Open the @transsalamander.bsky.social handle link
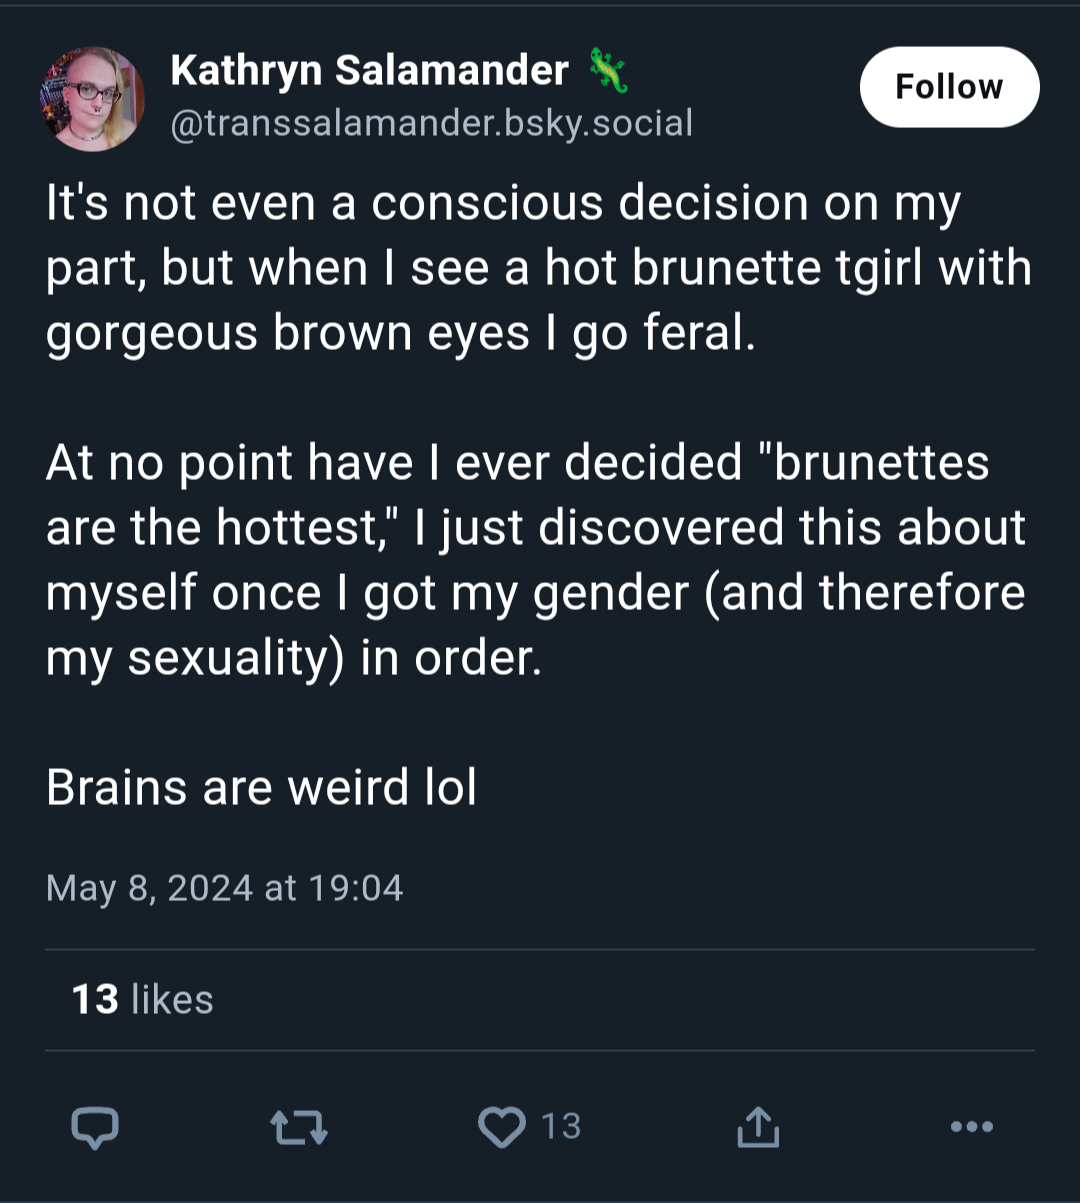1080x1203 pixels. [432, 123]
